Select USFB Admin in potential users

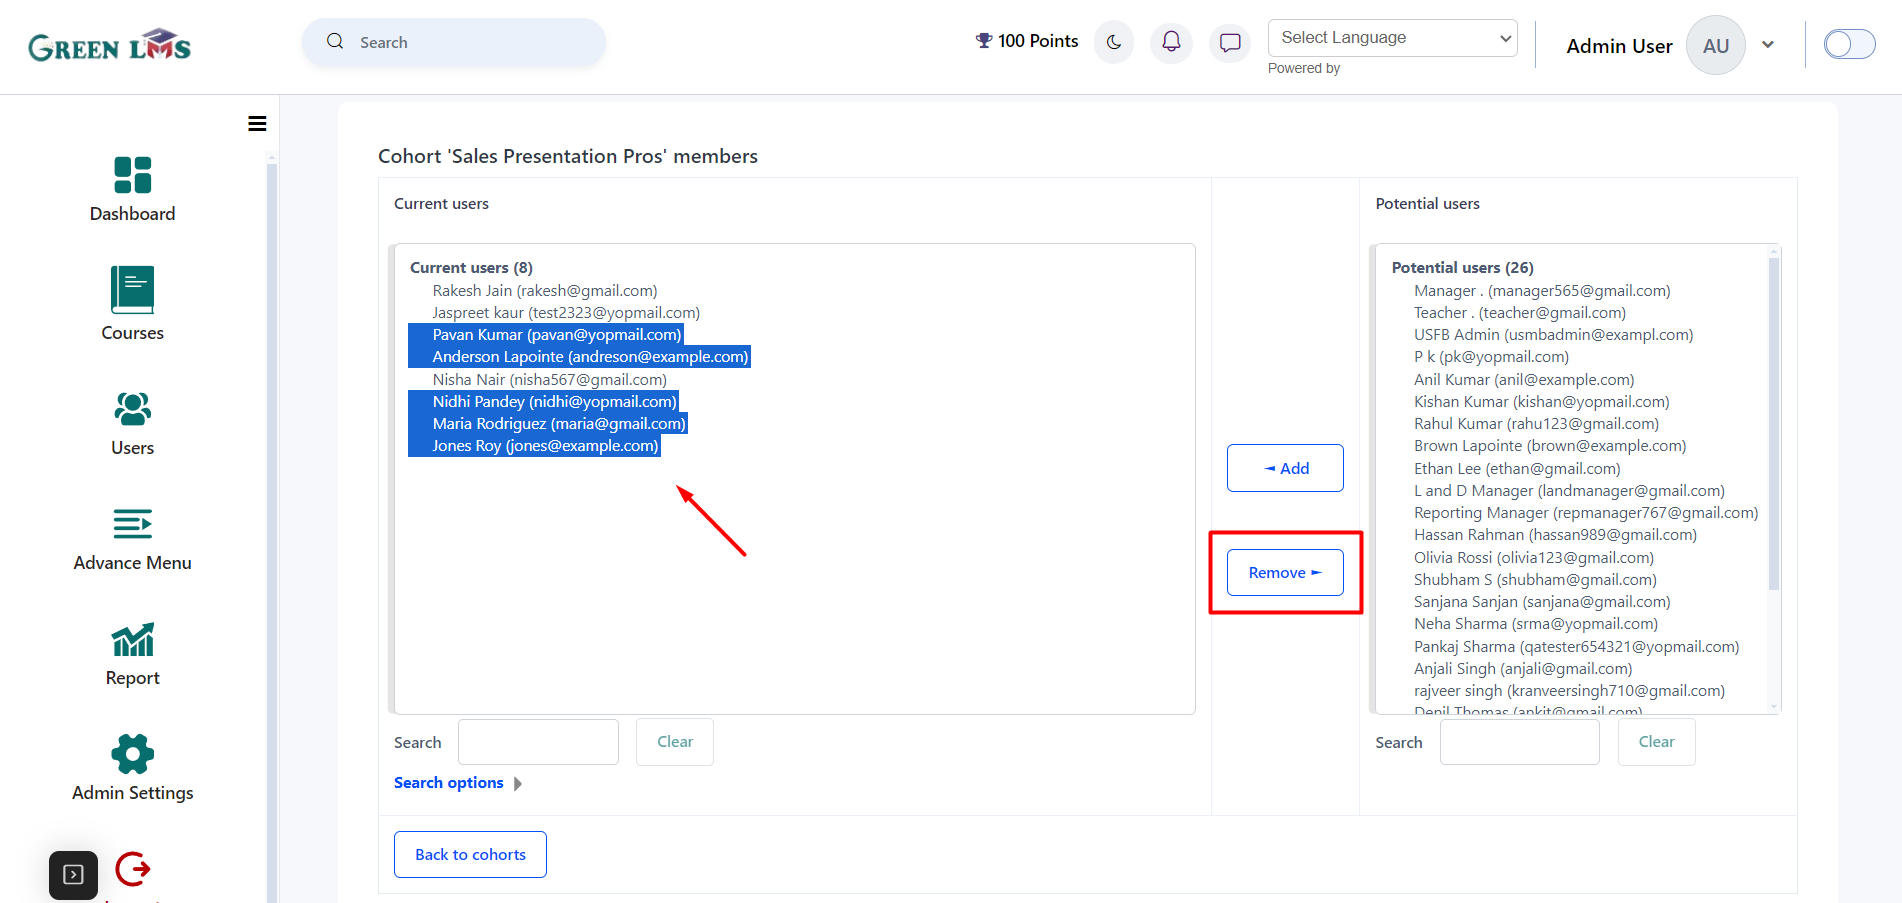click(1554, 335)
